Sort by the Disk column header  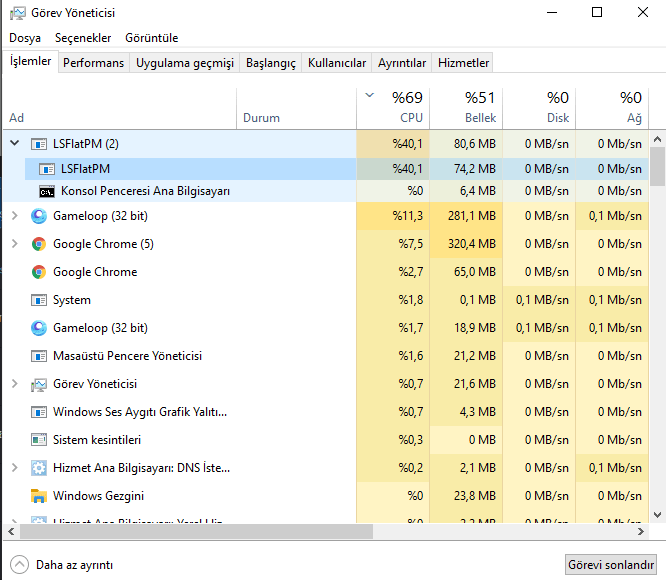(539, 109)
